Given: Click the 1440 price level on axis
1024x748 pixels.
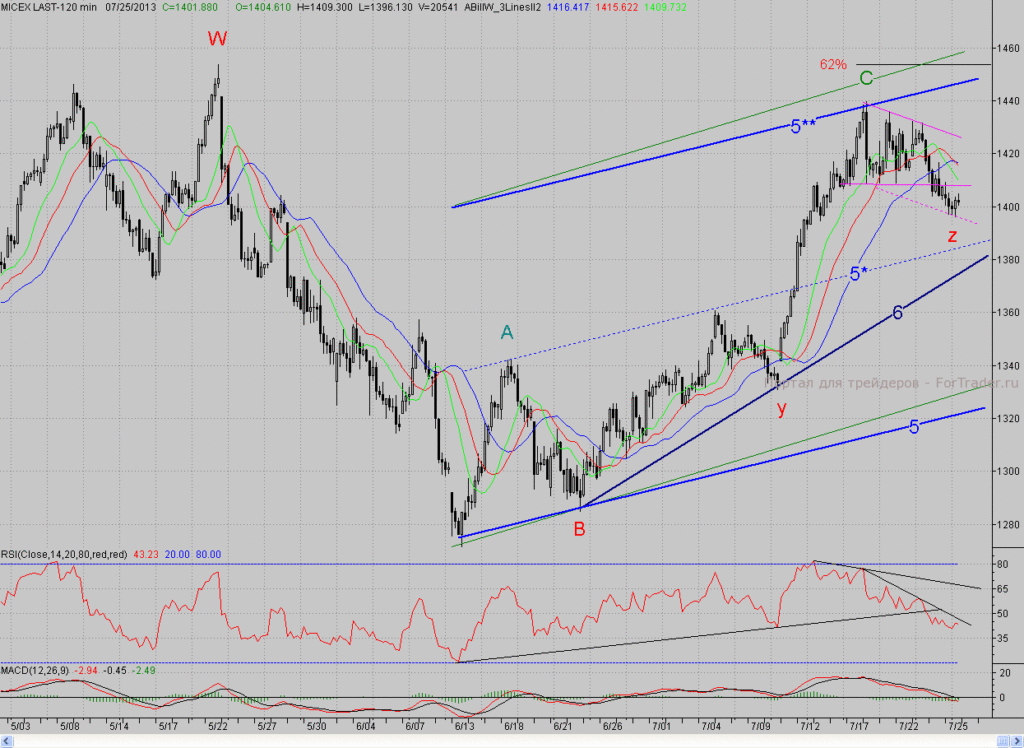Looking at the screenshot, I should pyautogui.click(x=1008, y=101).
